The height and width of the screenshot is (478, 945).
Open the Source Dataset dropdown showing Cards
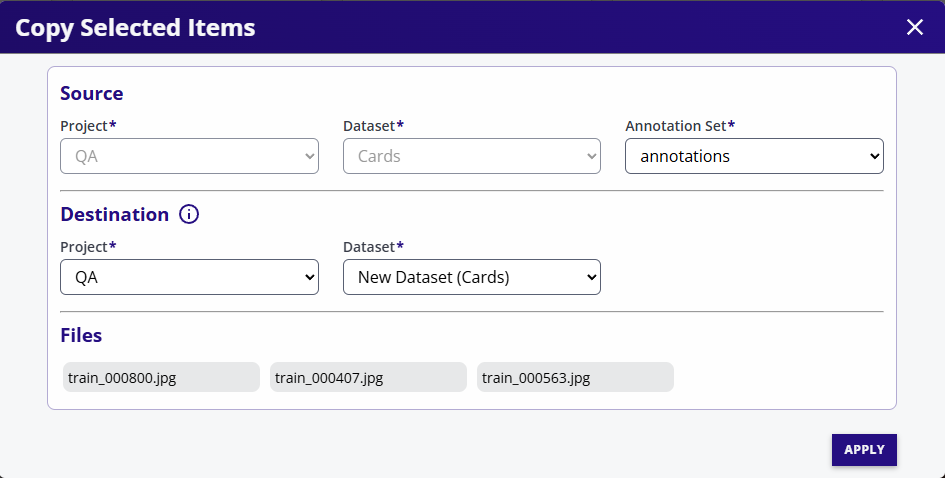coord(471,156)
